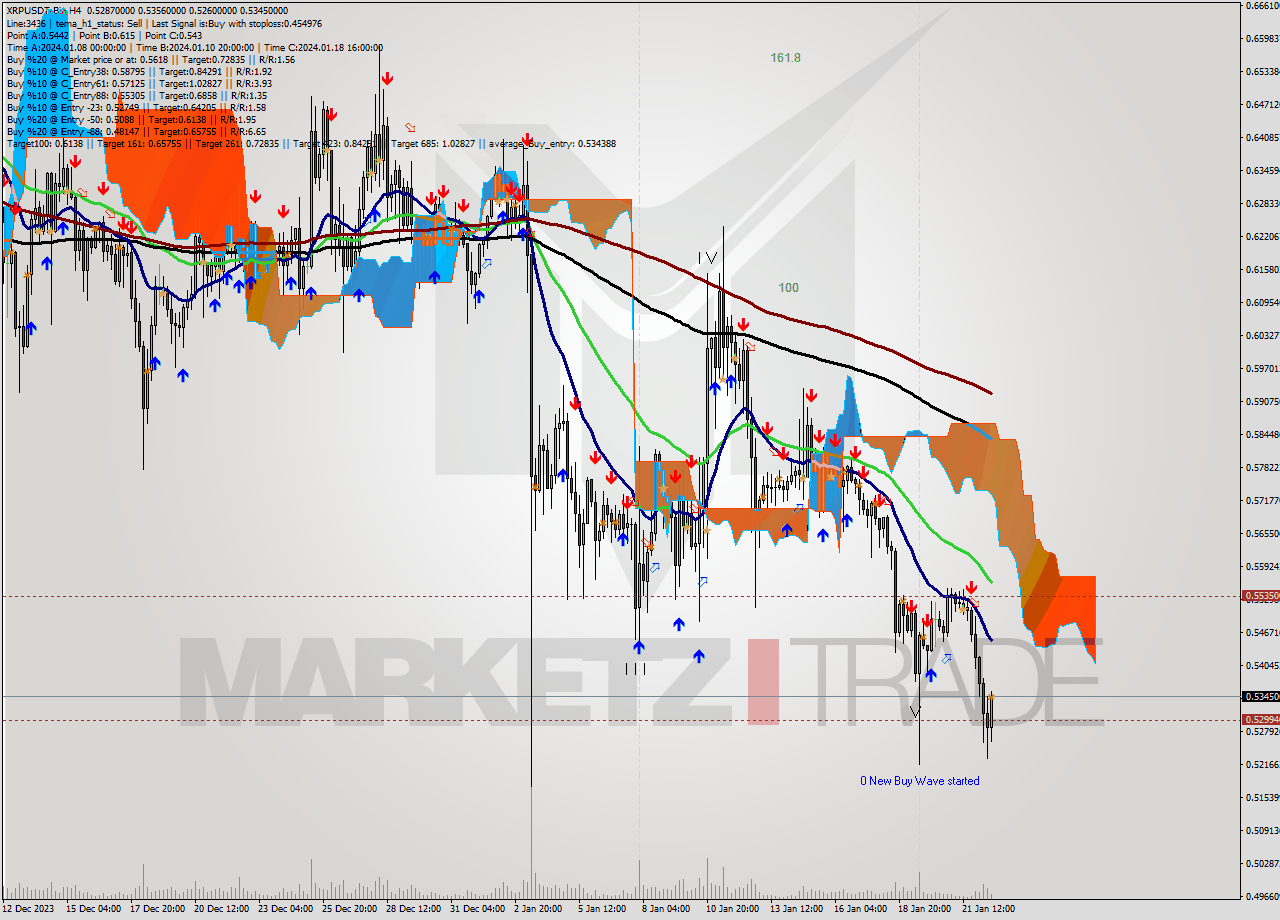Click the 'I I I' wave label near 8 Jan

click(x=636, y=669)
